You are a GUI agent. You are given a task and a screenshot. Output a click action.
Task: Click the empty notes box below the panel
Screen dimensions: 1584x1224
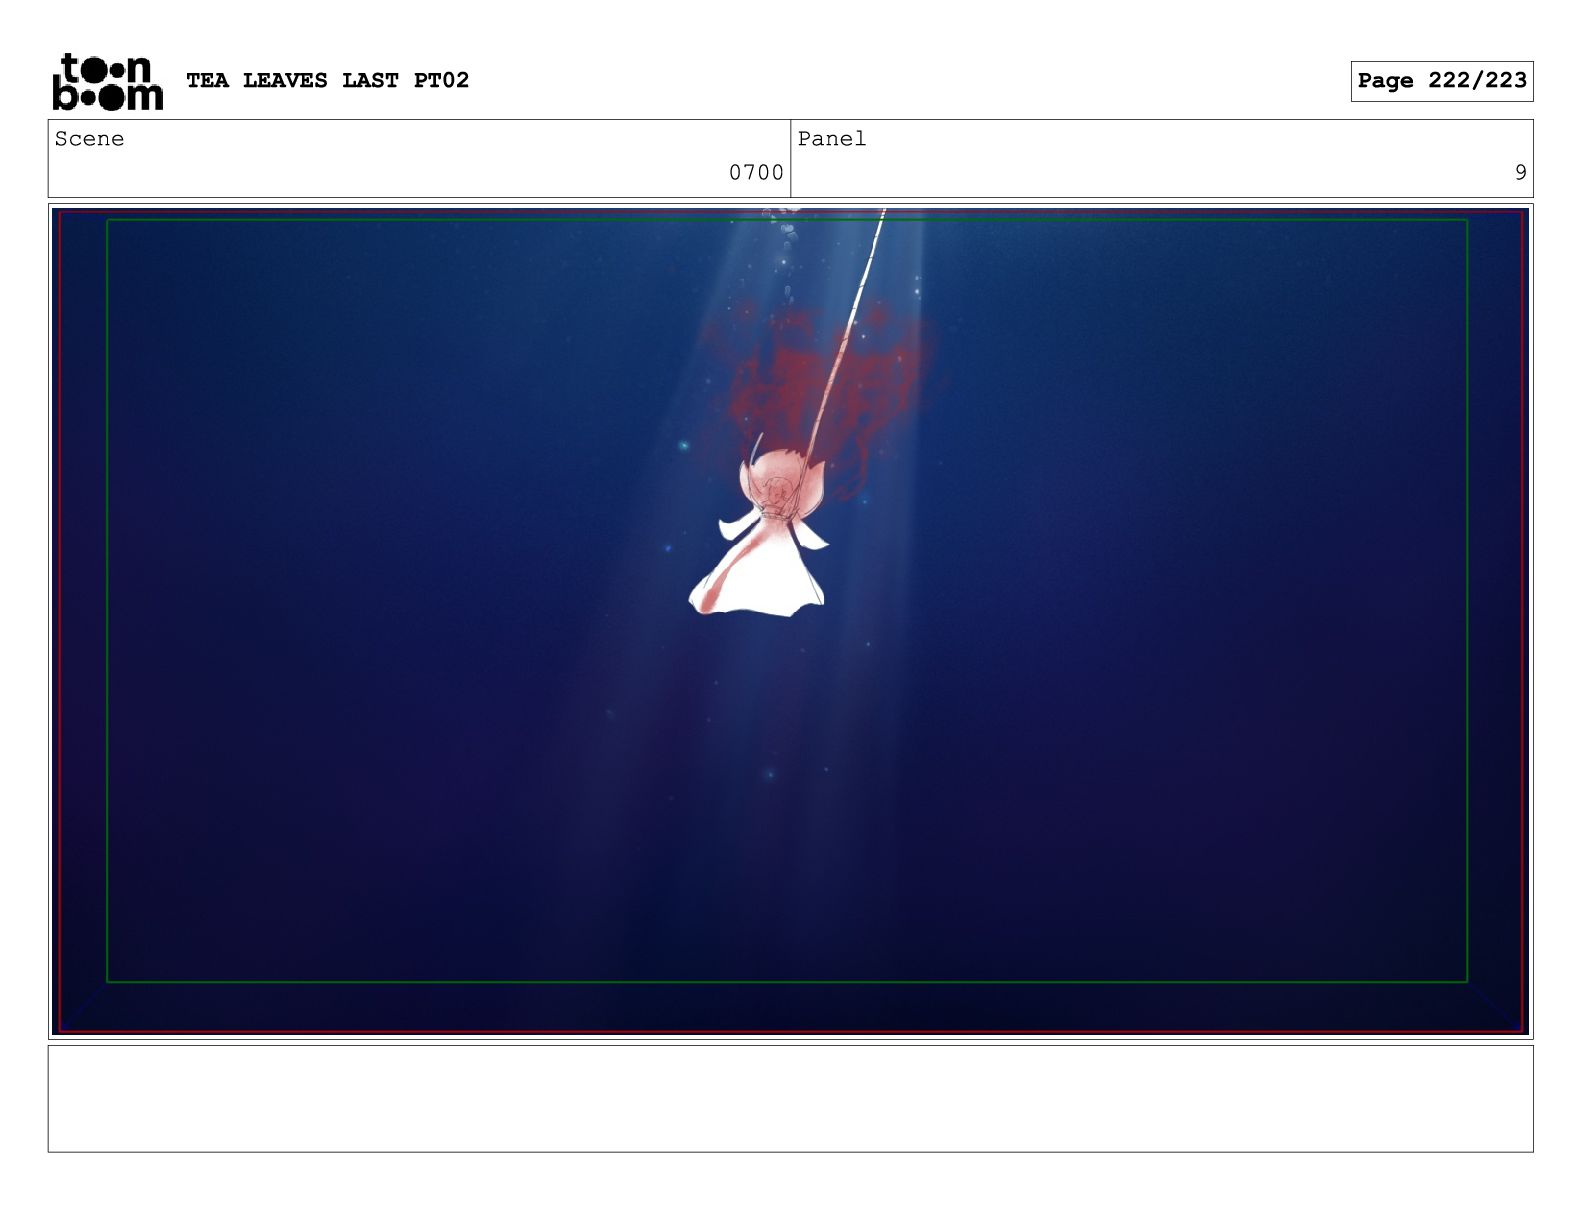click(790, 1099)
